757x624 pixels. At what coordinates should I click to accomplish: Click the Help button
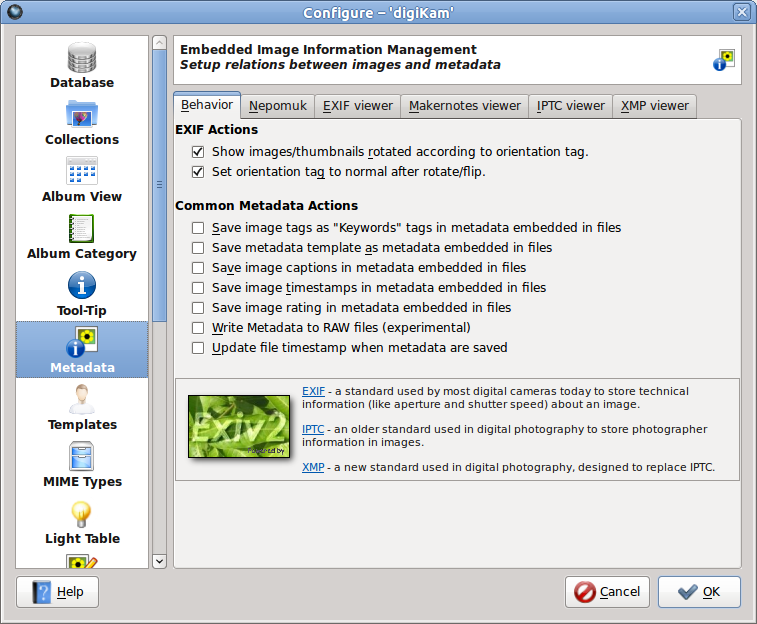point(57,592)
